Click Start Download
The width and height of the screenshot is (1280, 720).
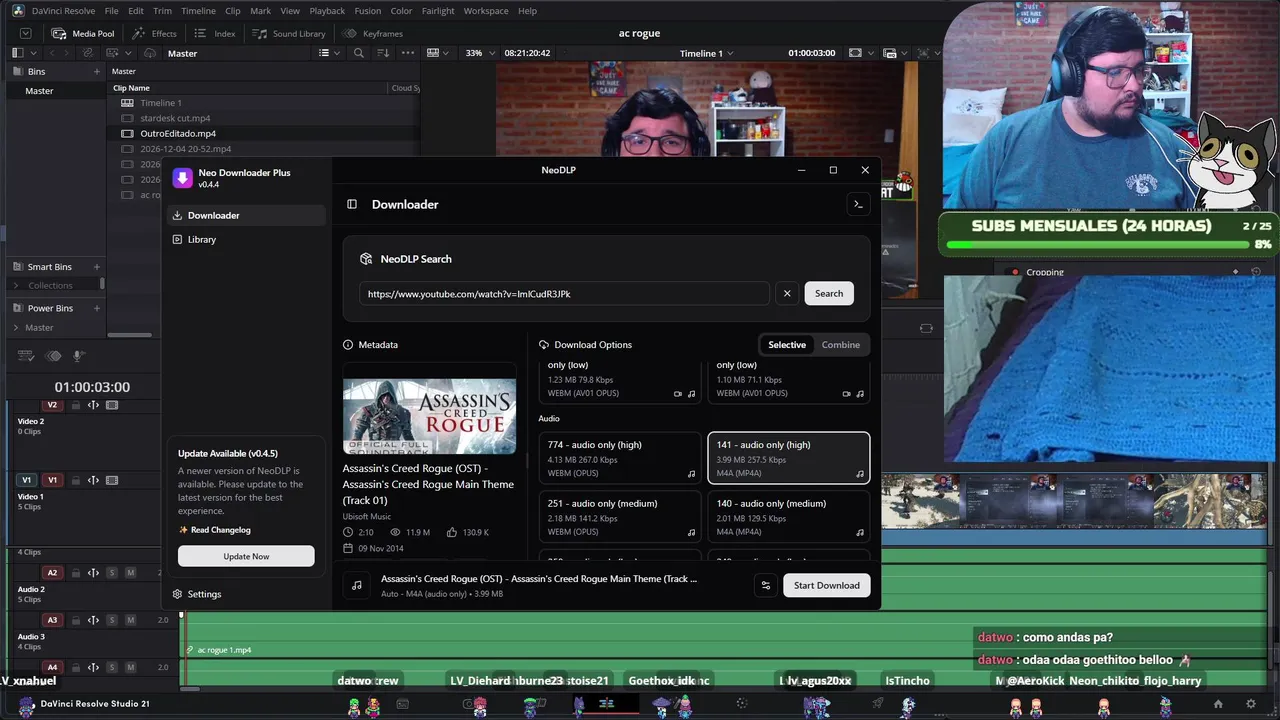[827, 585]
